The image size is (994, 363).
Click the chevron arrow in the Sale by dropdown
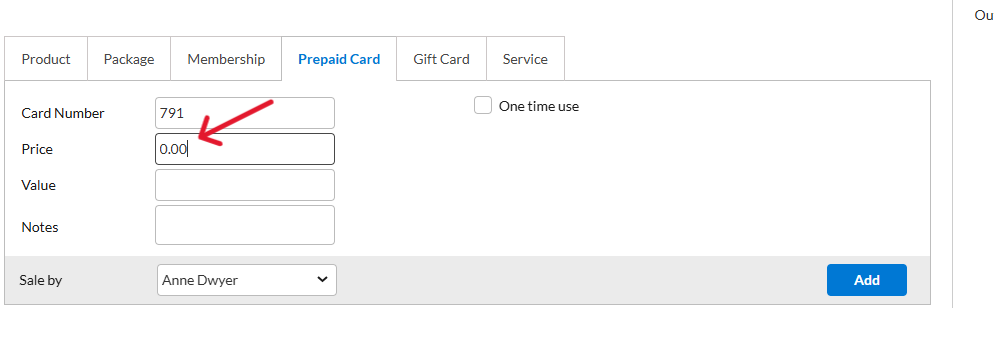[322, 279]
